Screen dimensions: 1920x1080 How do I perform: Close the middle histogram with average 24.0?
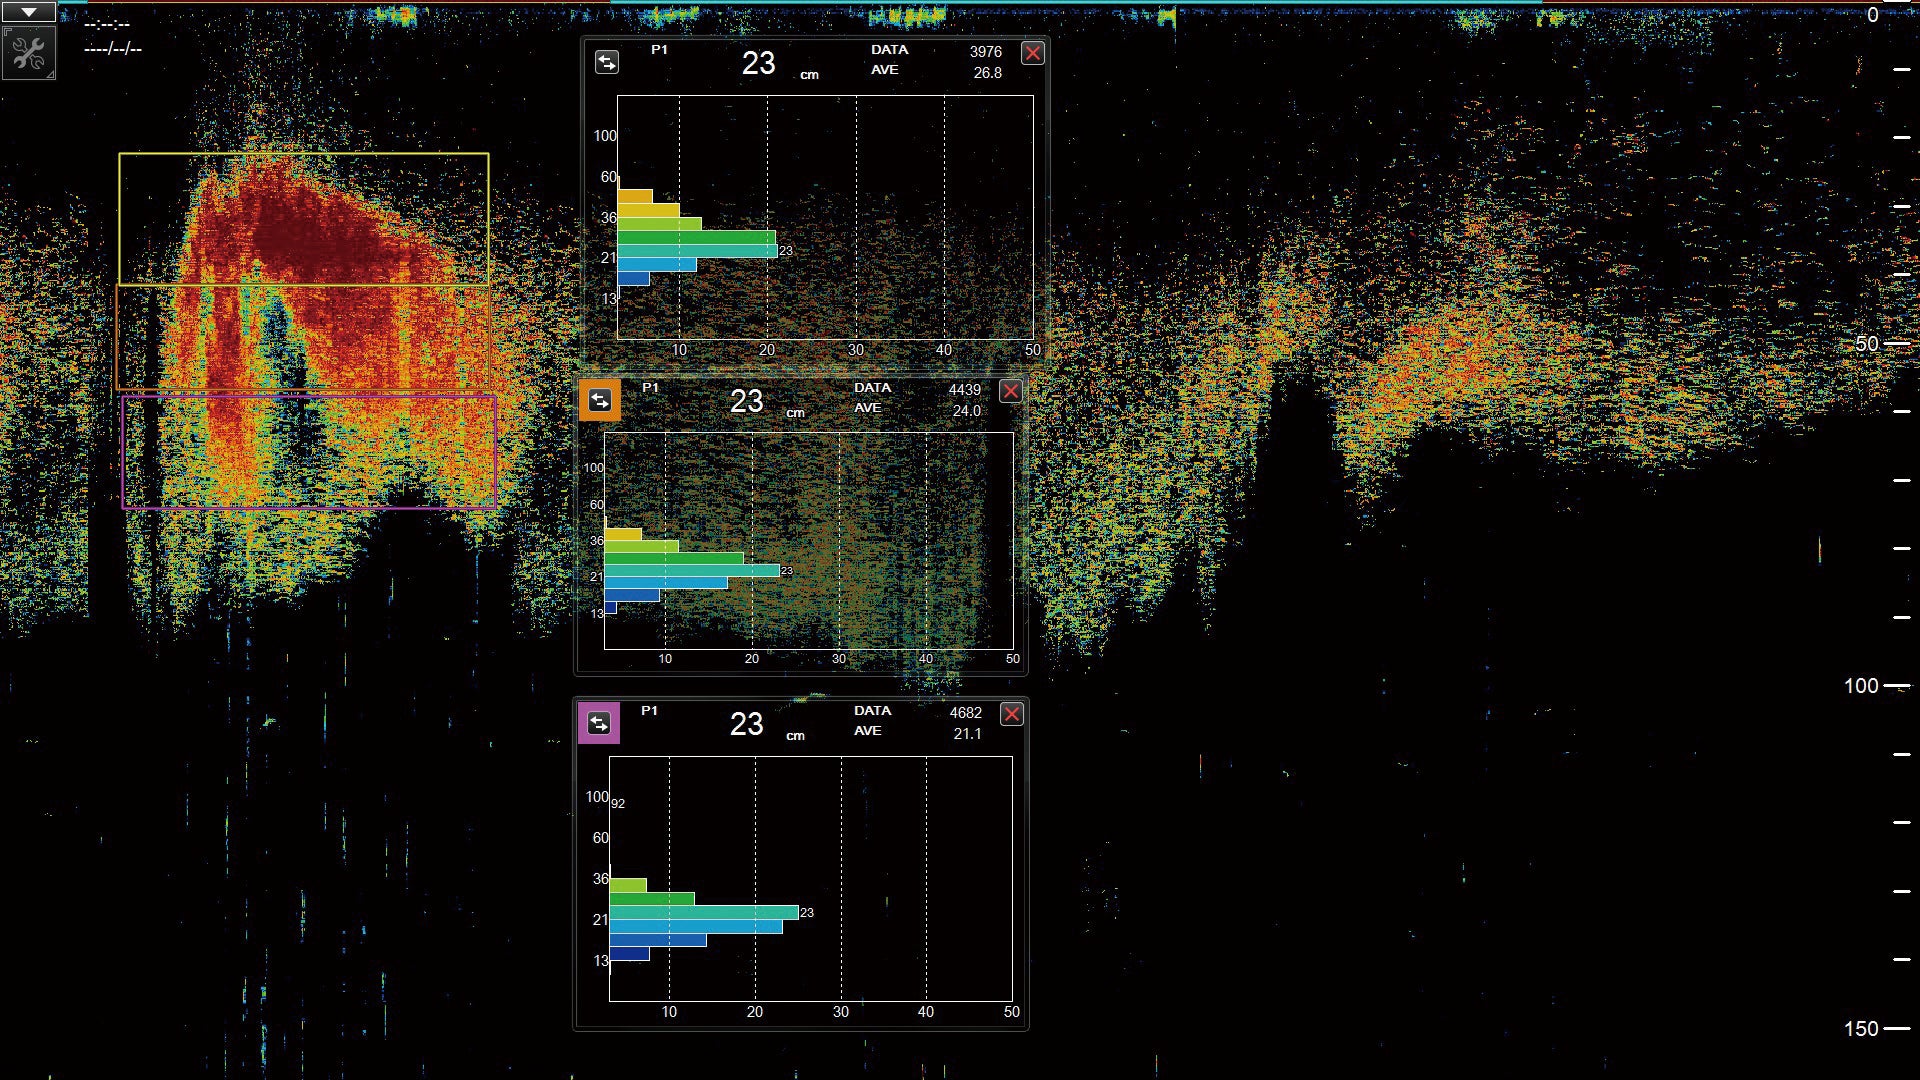(x=1010, y=391)
